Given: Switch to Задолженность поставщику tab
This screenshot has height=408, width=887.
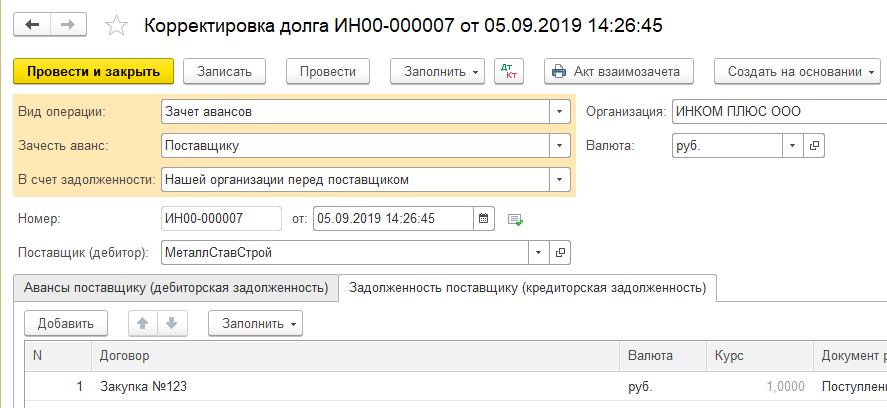Looking at the screenshot, I should click(x=526, y=288).
